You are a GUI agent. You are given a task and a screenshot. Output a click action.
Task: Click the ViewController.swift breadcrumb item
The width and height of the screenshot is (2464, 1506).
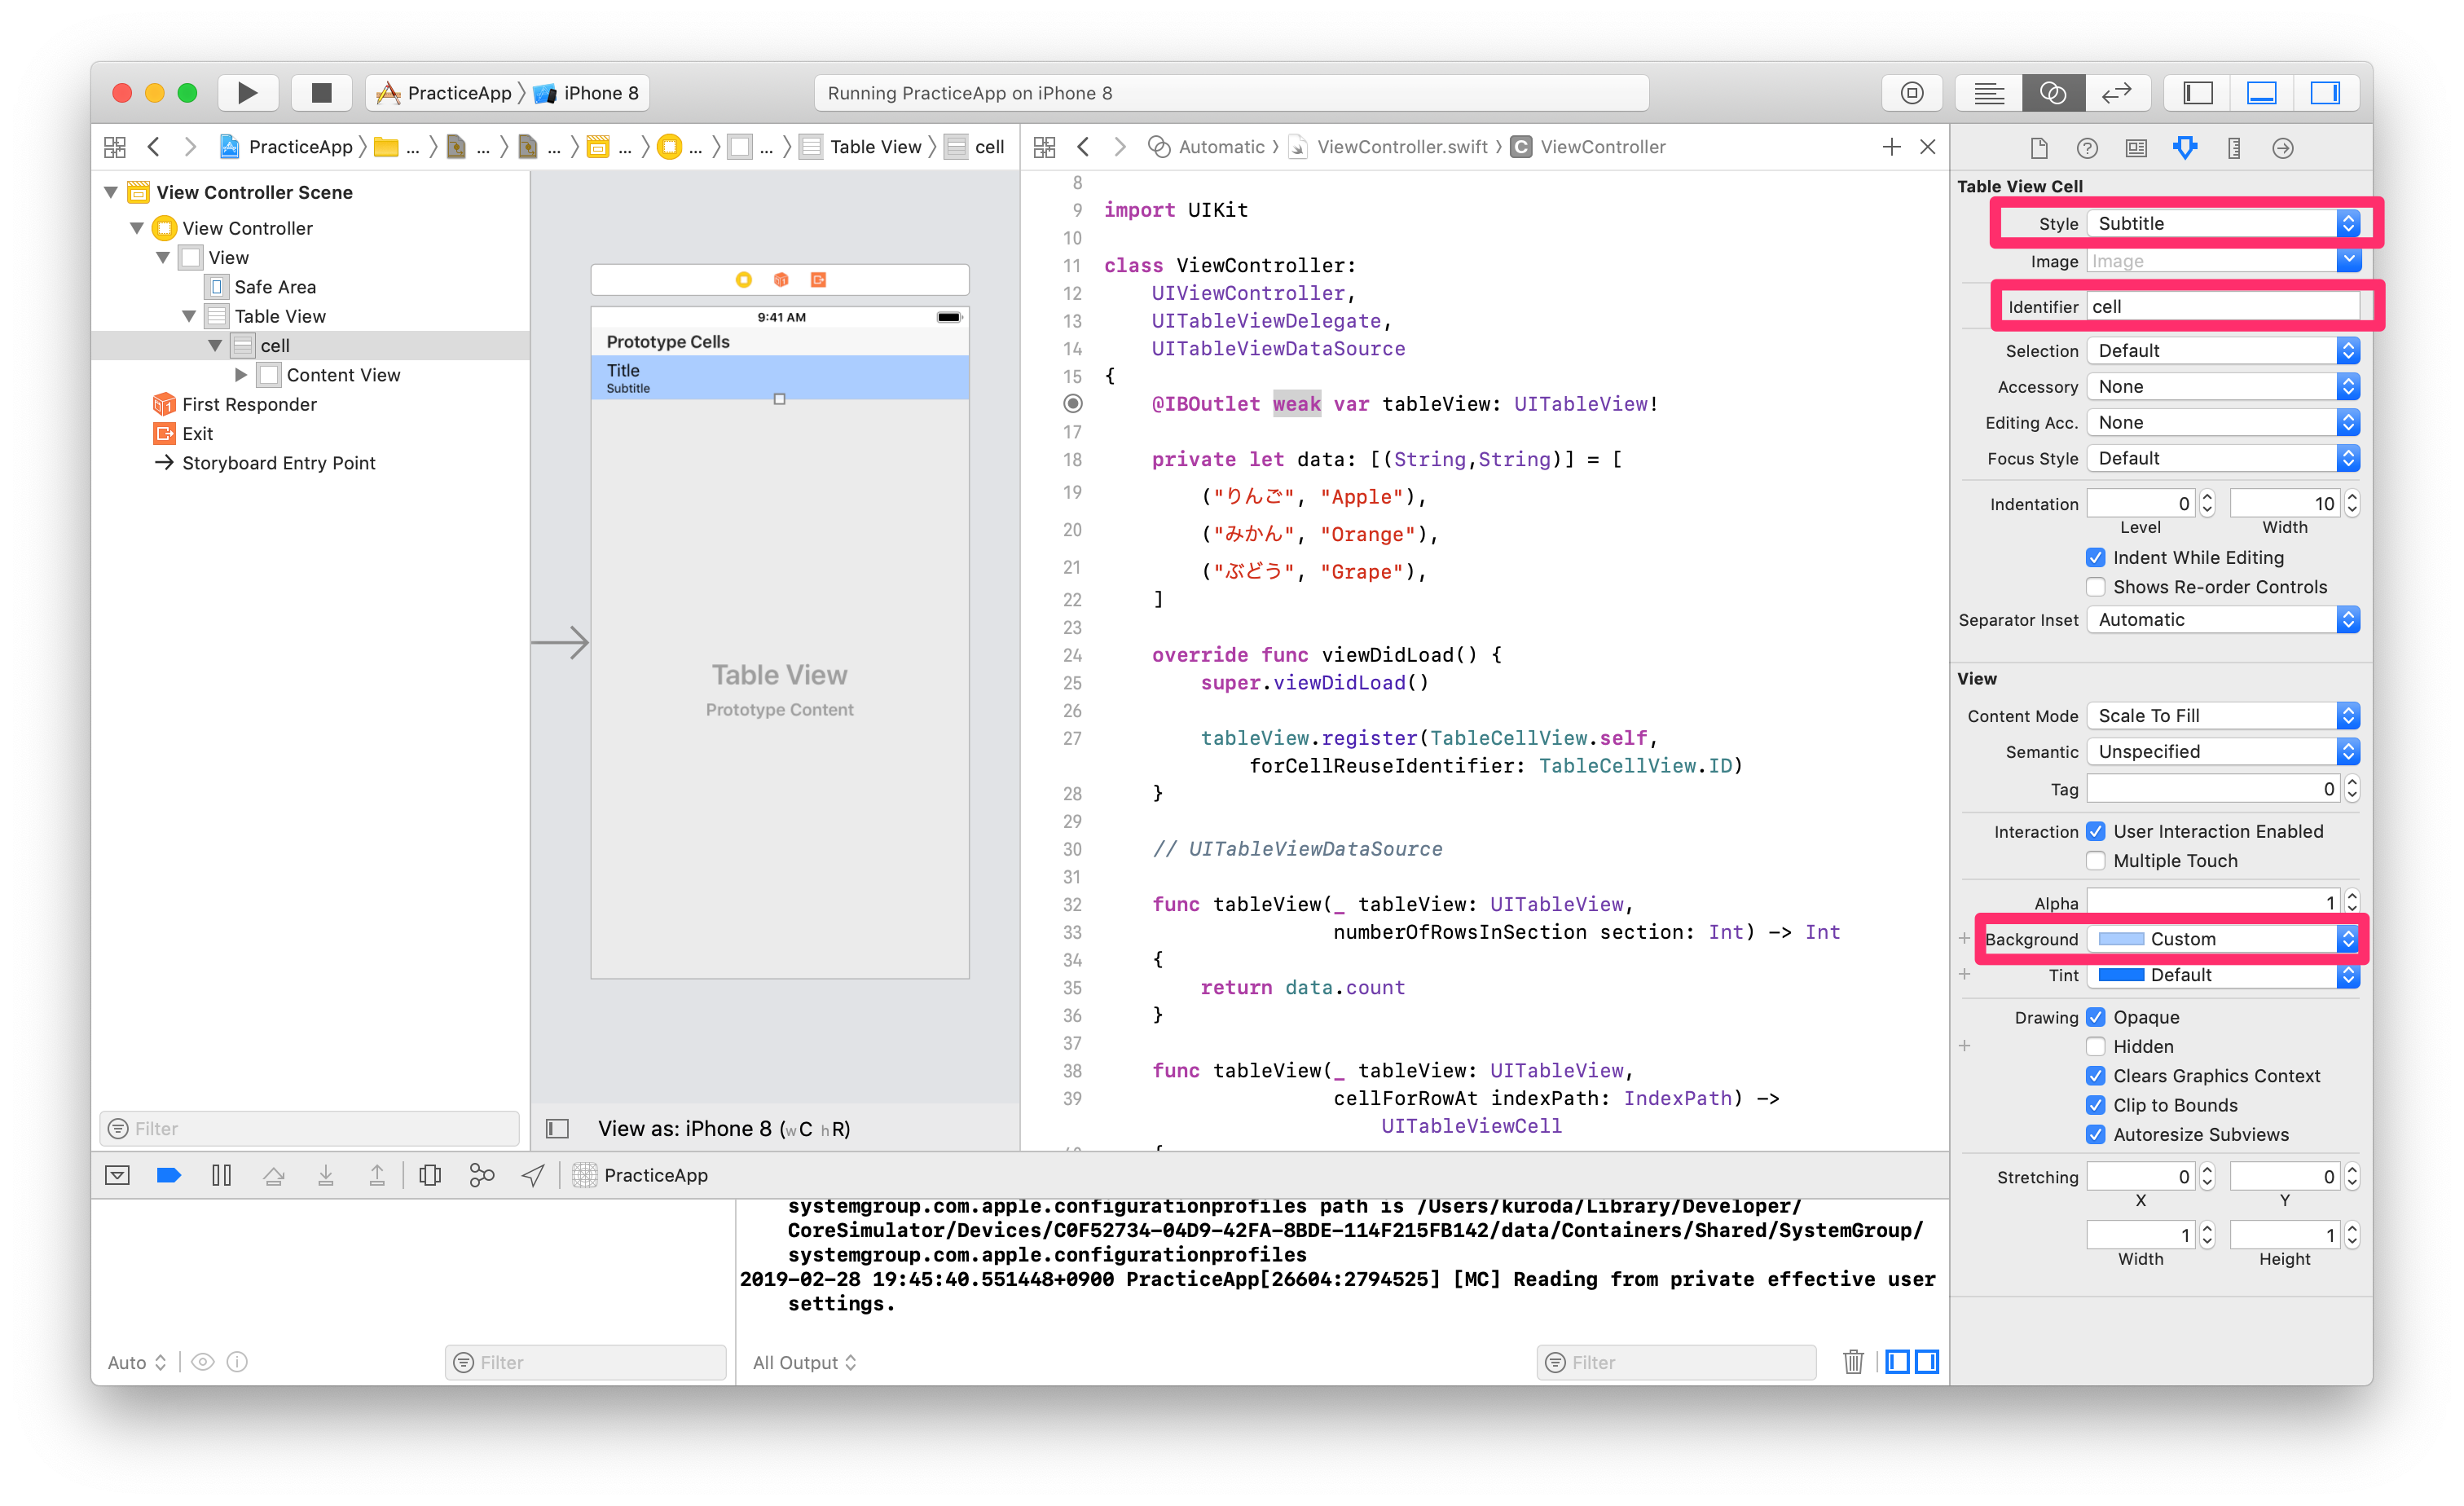[x=1401, y=147]
